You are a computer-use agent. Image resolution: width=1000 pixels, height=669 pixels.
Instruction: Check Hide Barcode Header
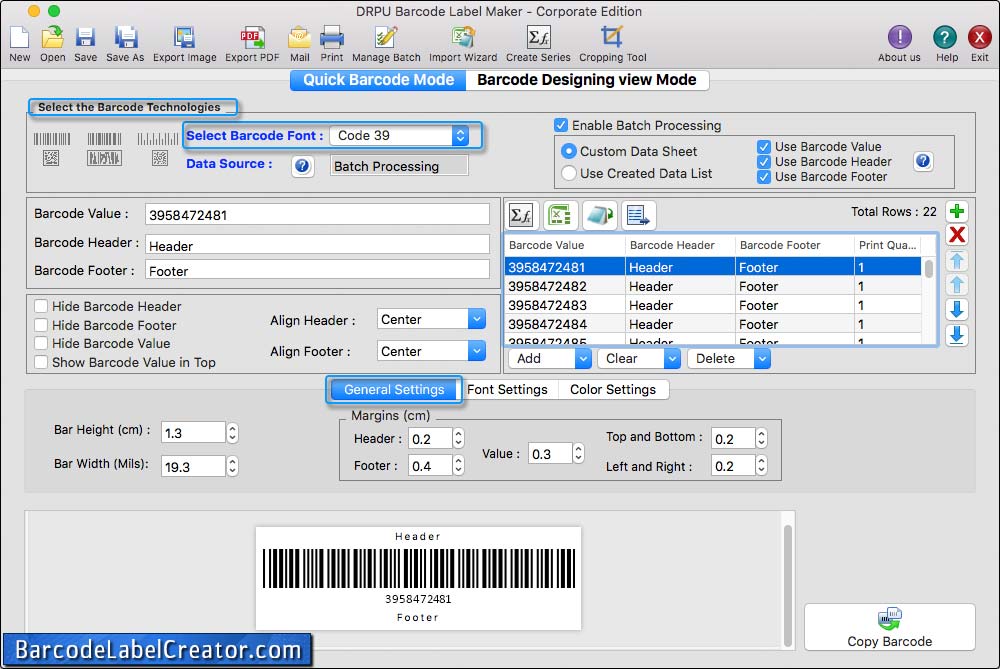41,306
